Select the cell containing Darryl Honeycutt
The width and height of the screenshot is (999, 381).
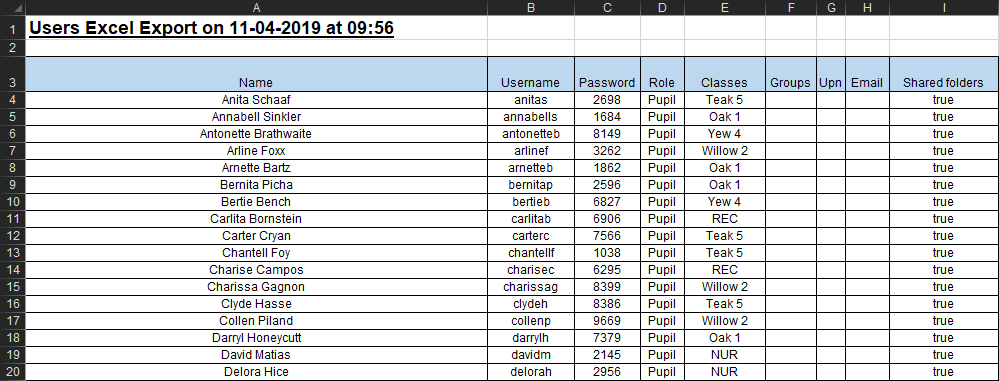(x=256, y=338)
